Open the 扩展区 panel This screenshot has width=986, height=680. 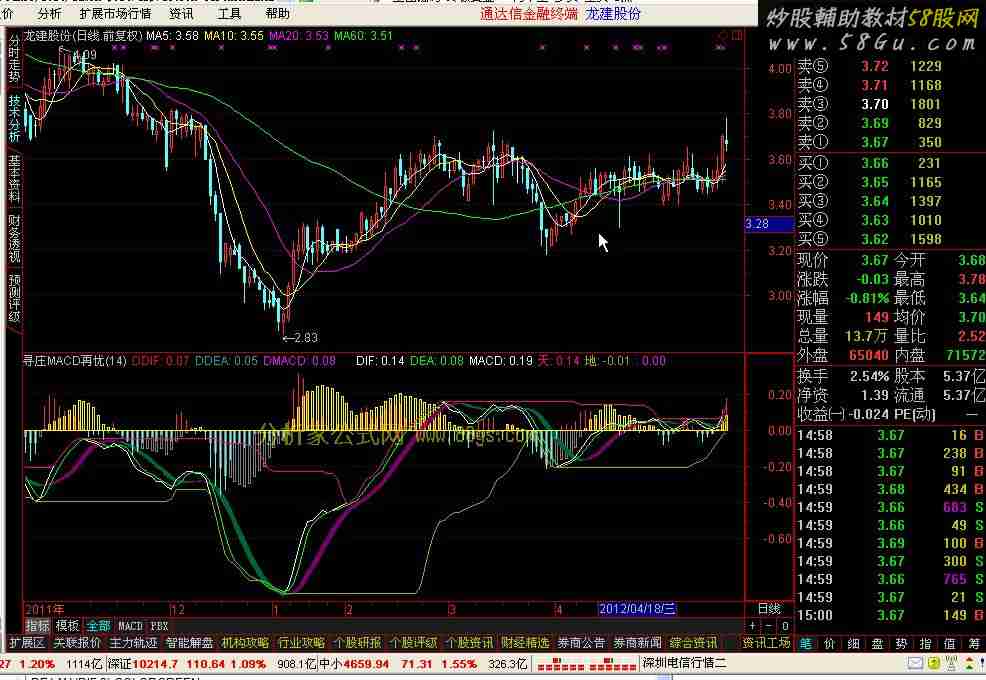[x=27, y=643]
